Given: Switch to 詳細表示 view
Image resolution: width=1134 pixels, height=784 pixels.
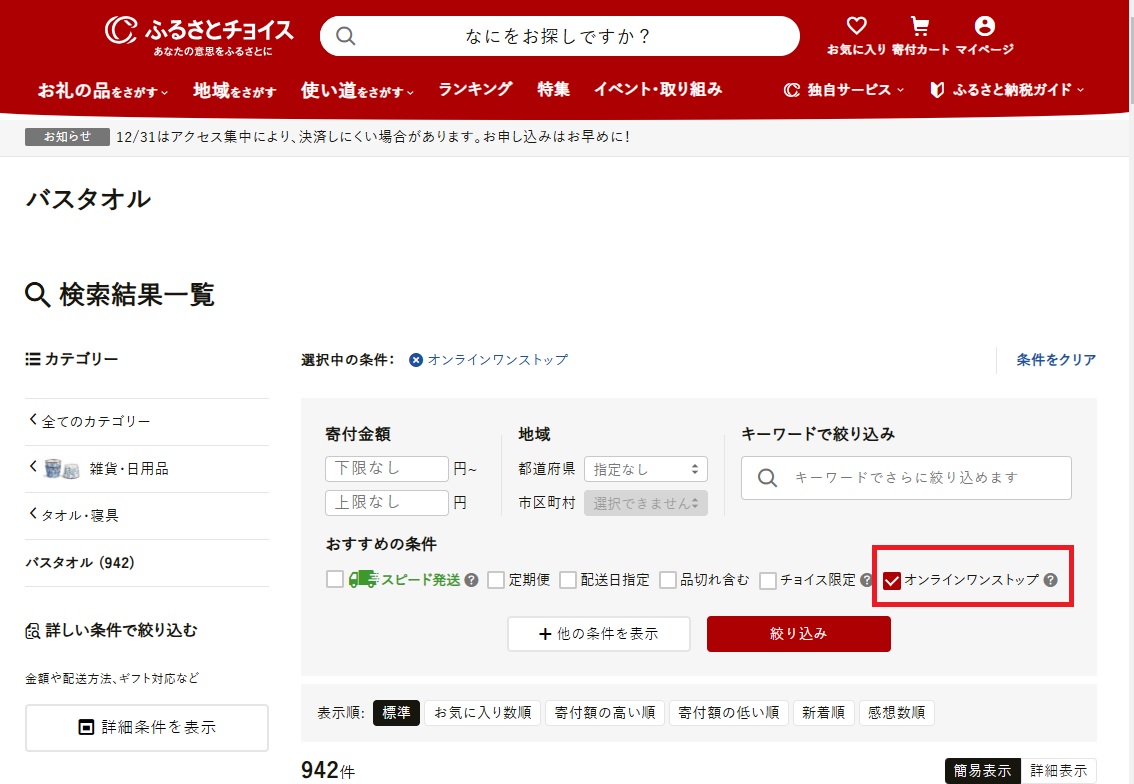Looking at the screenshot, I should click(x=1059, y=770).
